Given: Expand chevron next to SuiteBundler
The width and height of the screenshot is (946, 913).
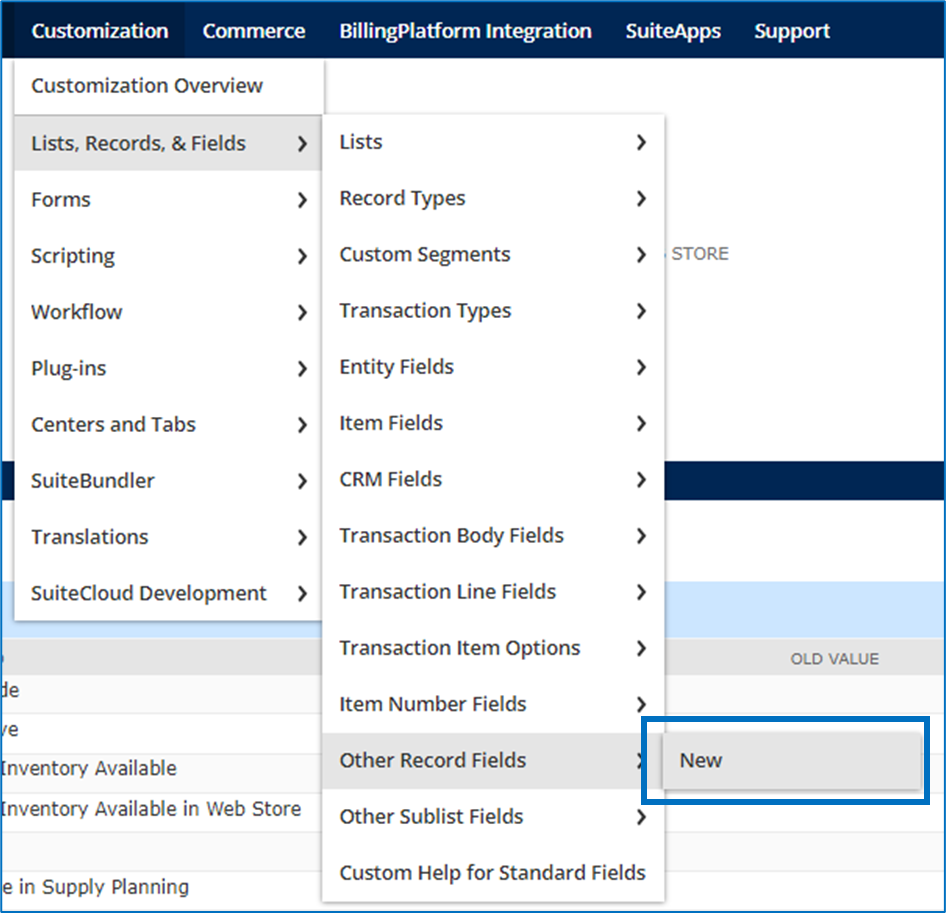Looking at the screenshot, I should [302, 481].
